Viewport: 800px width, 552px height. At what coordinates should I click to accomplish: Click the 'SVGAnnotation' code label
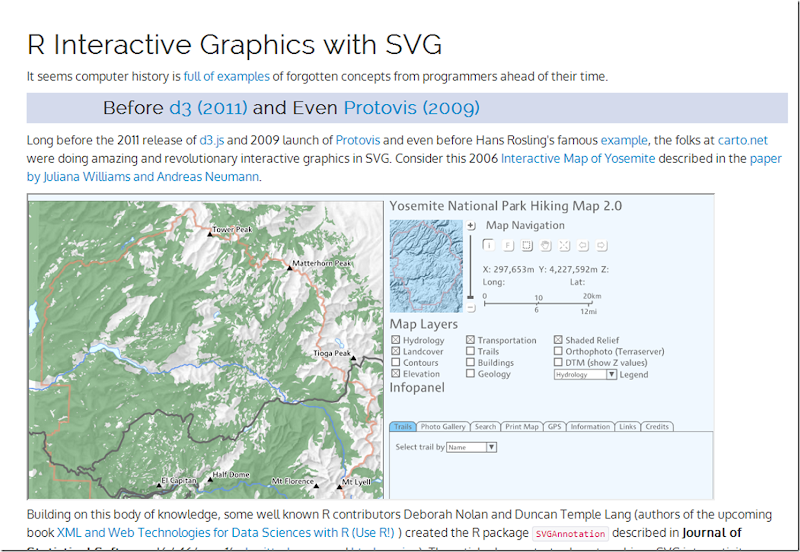click(570, 534)
